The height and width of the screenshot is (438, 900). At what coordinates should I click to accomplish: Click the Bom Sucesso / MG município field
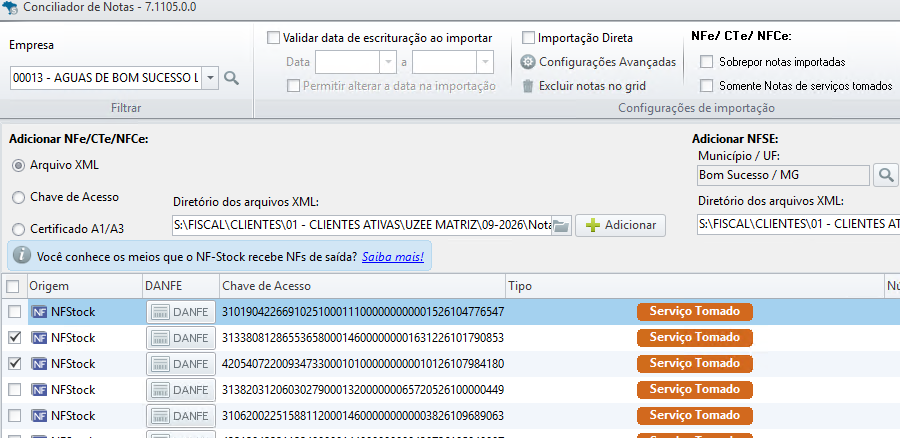tap(783, 176)
